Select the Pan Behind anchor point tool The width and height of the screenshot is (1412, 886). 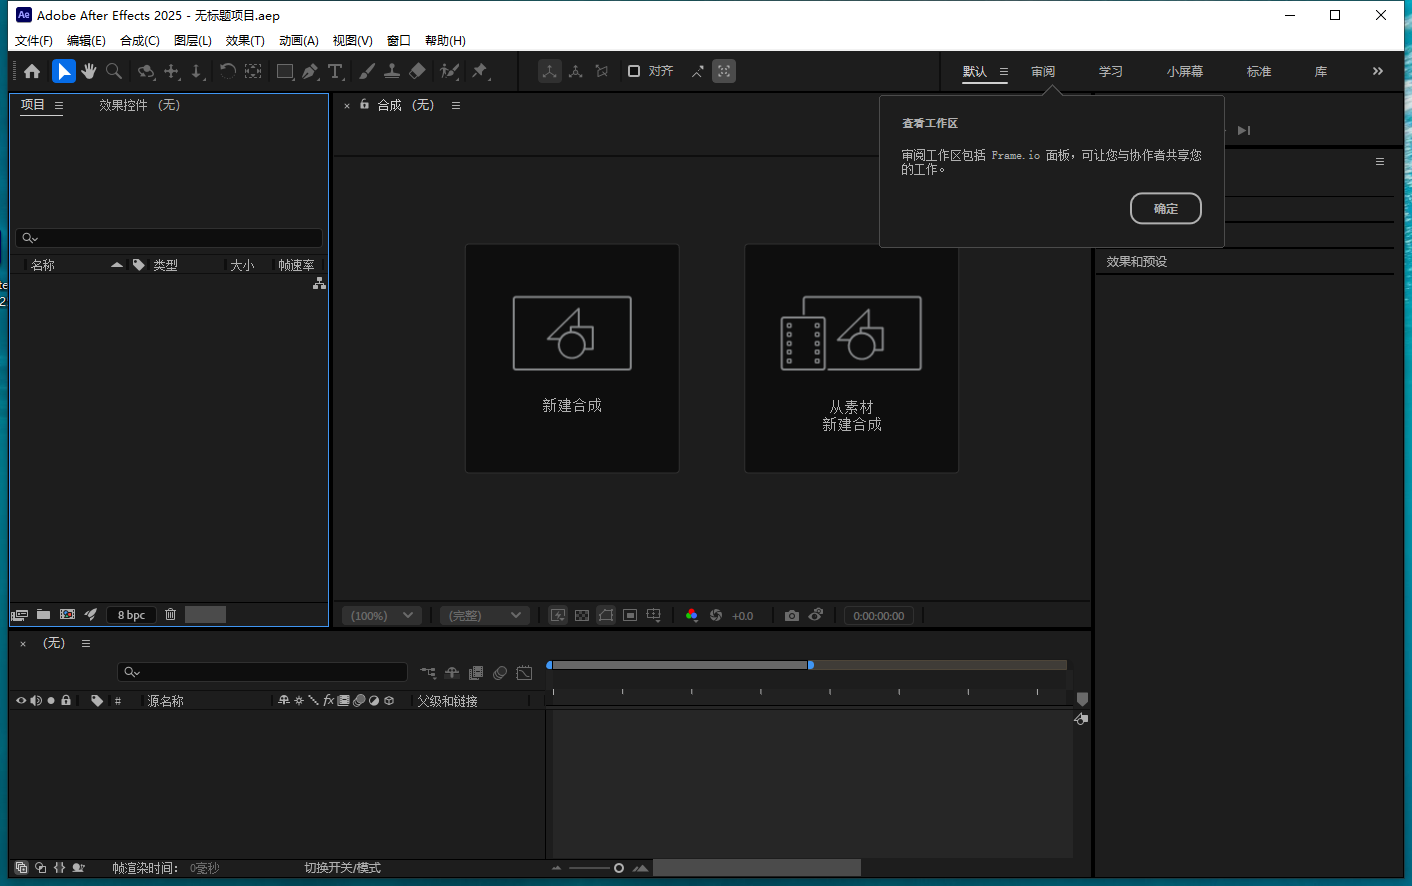click(x=253, y=71)
